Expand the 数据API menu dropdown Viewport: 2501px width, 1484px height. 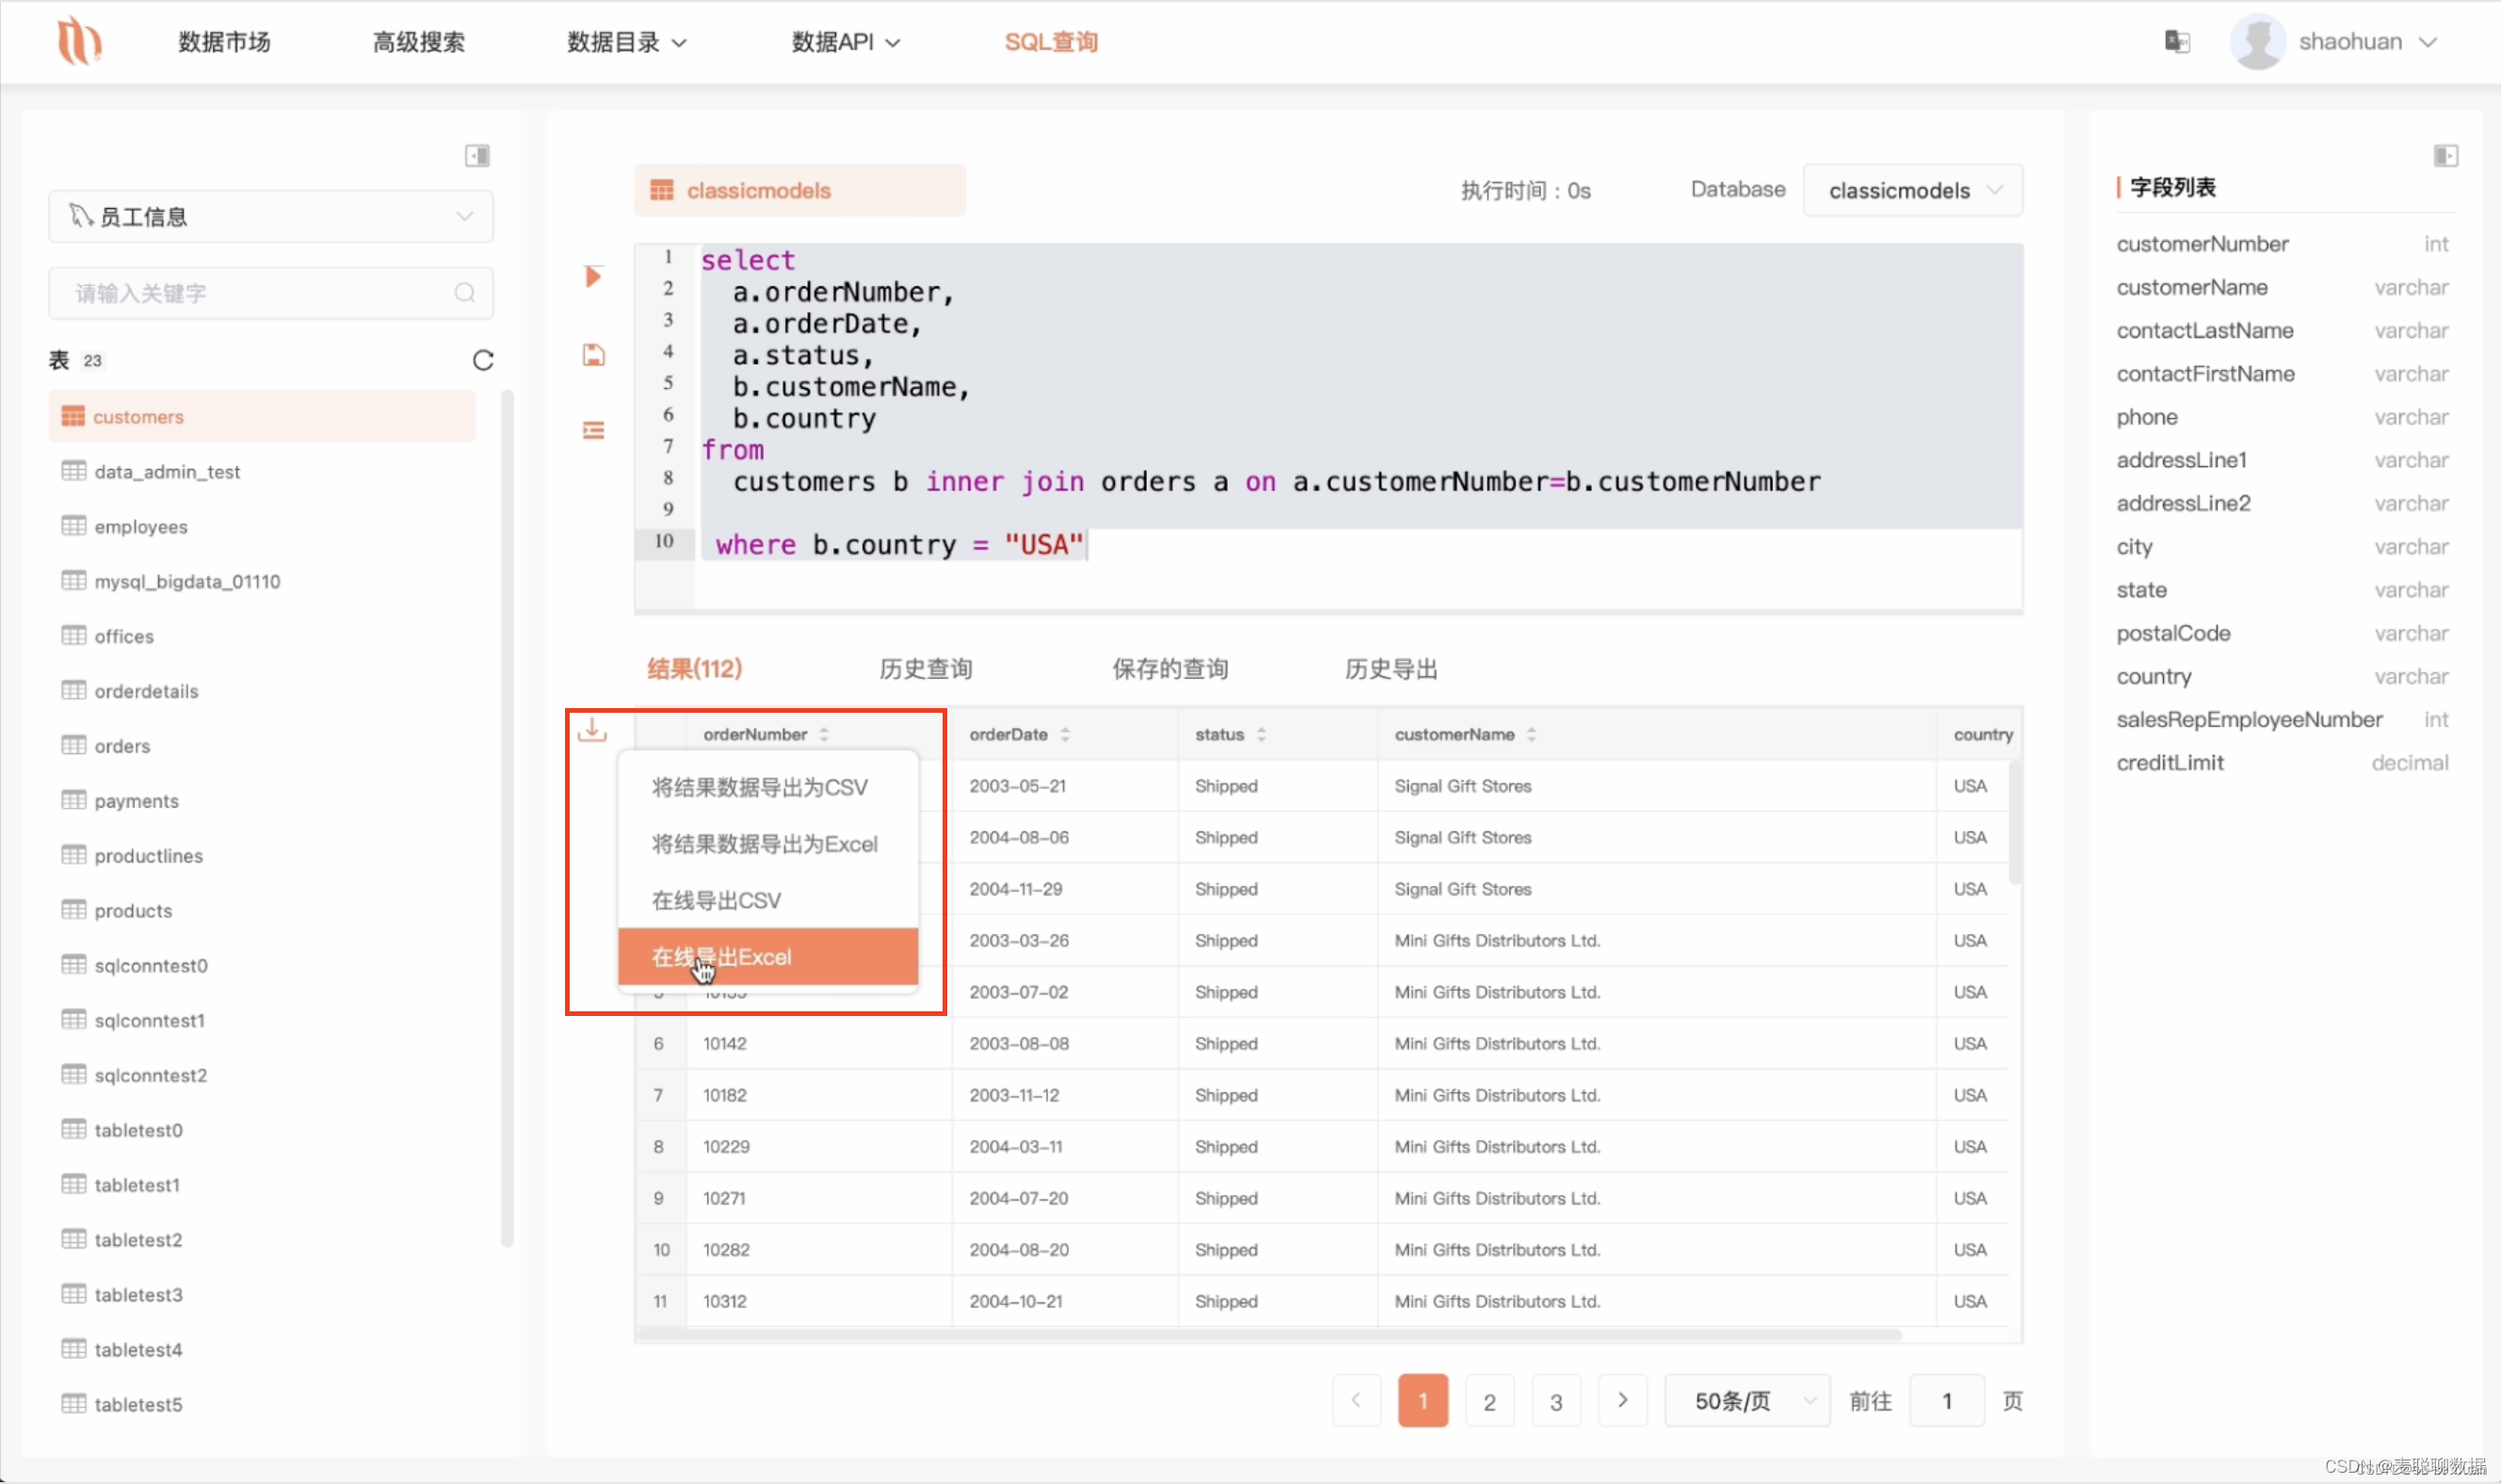pyautogui.click(x=845, y=42)
